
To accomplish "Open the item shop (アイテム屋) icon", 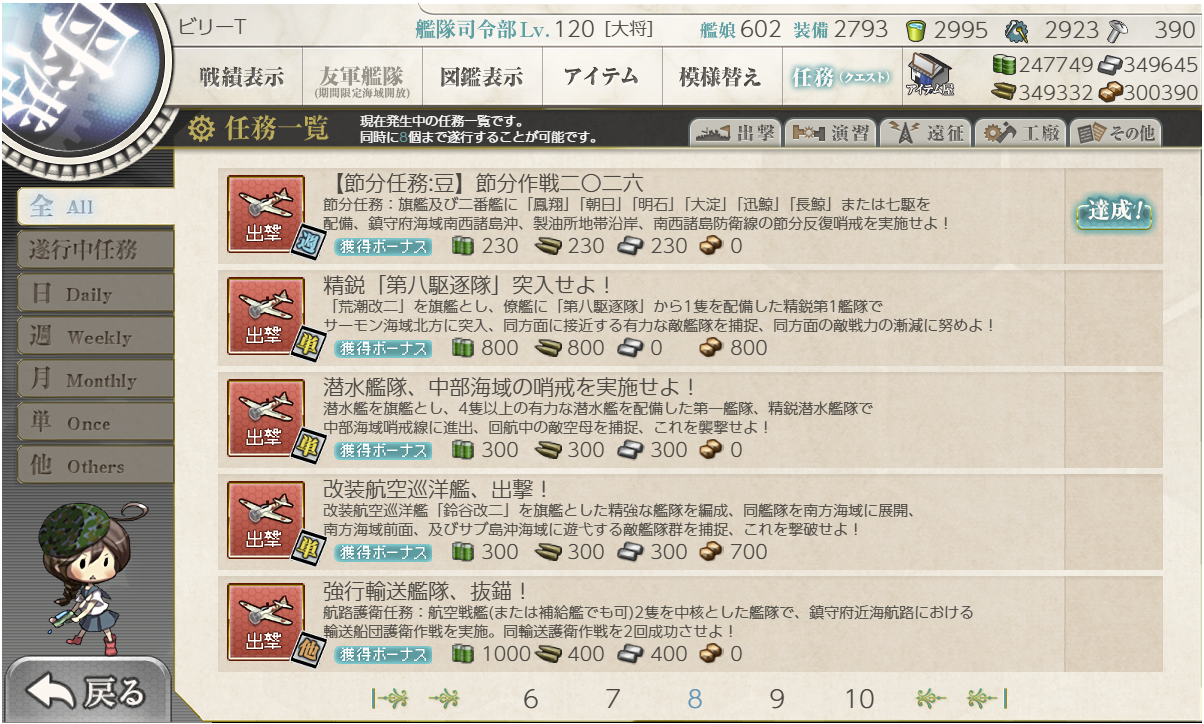I will click(x=930, y=76).
